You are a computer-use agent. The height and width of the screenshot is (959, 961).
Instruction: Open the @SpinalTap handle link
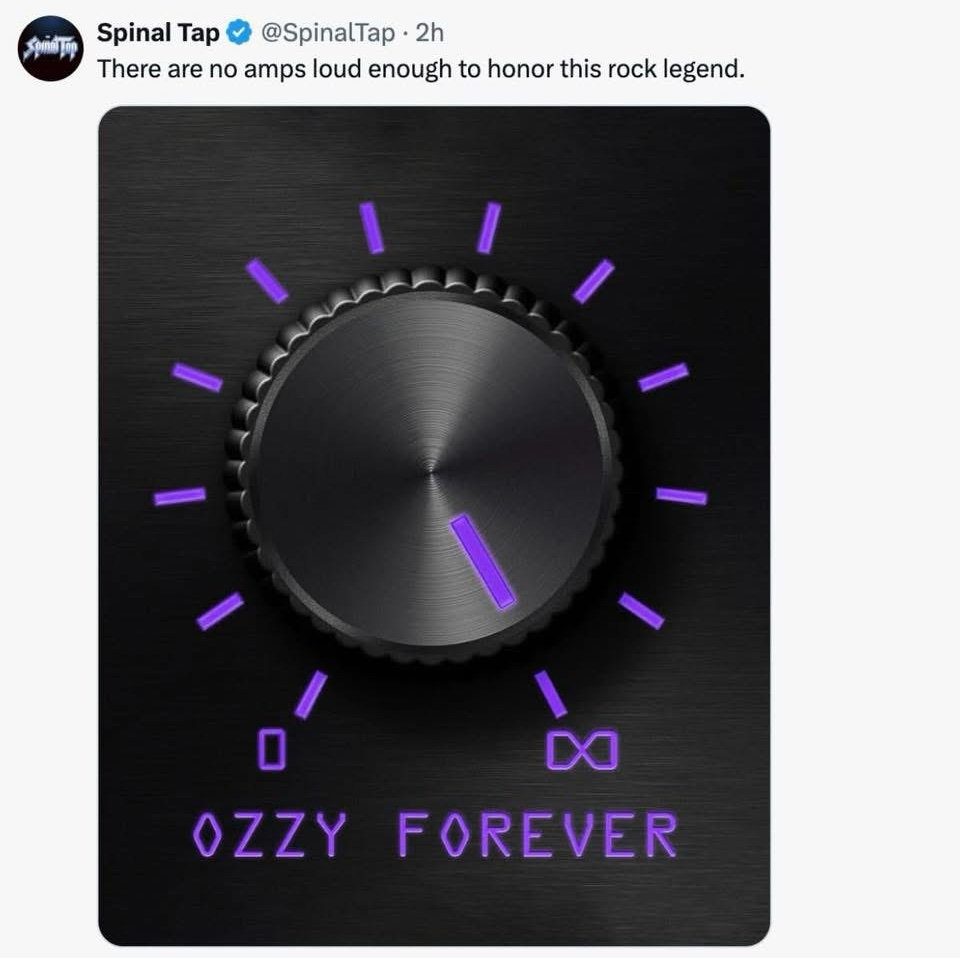pos(328,33)
